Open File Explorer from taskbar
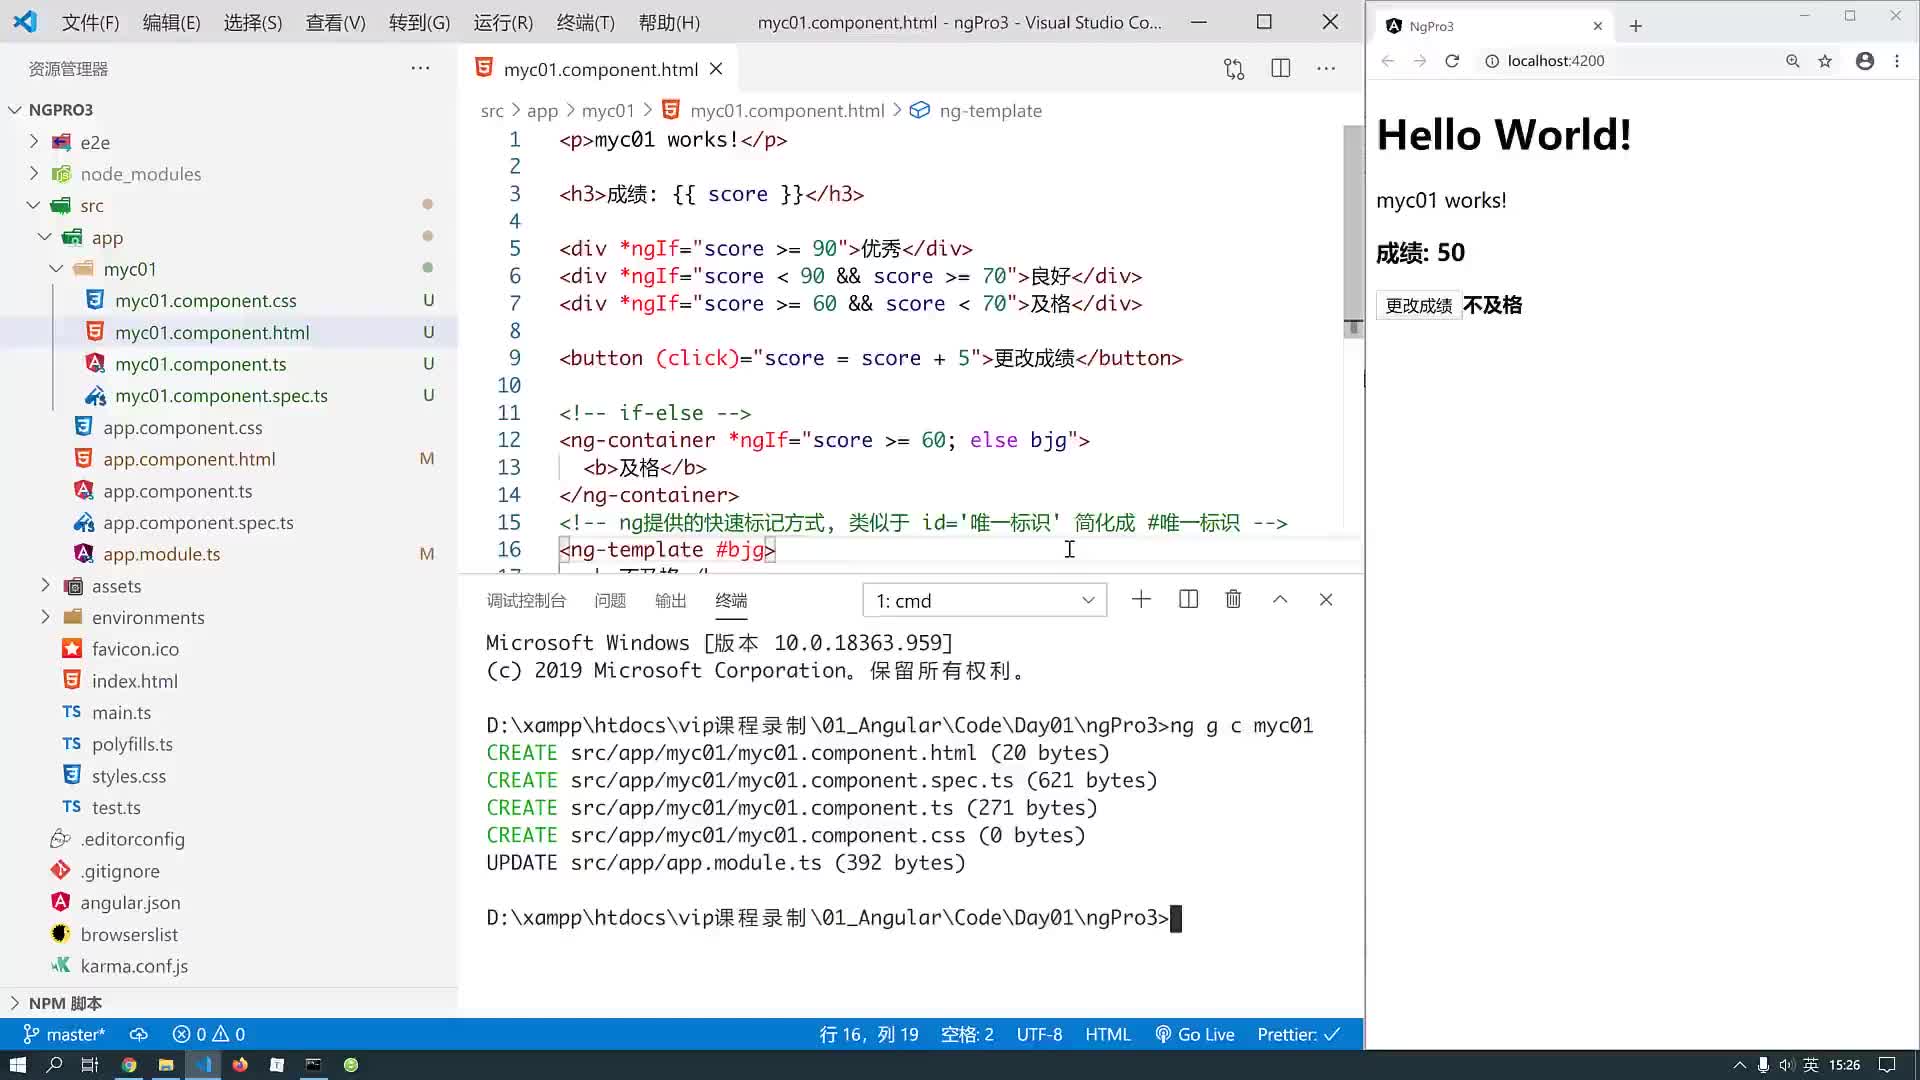 coord(166,1065)
